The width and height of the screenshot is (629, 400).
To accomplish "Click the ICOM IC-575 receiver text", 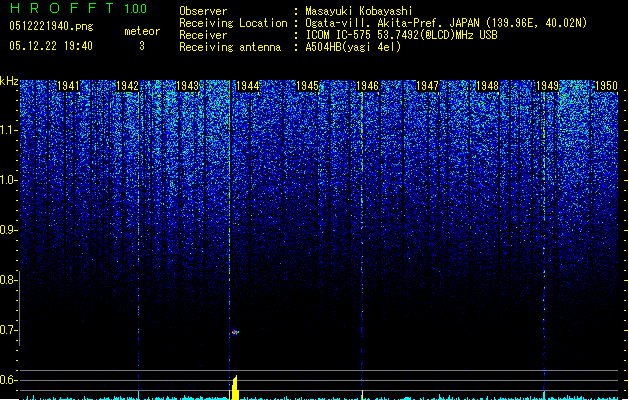I will [x=401, y=35].
